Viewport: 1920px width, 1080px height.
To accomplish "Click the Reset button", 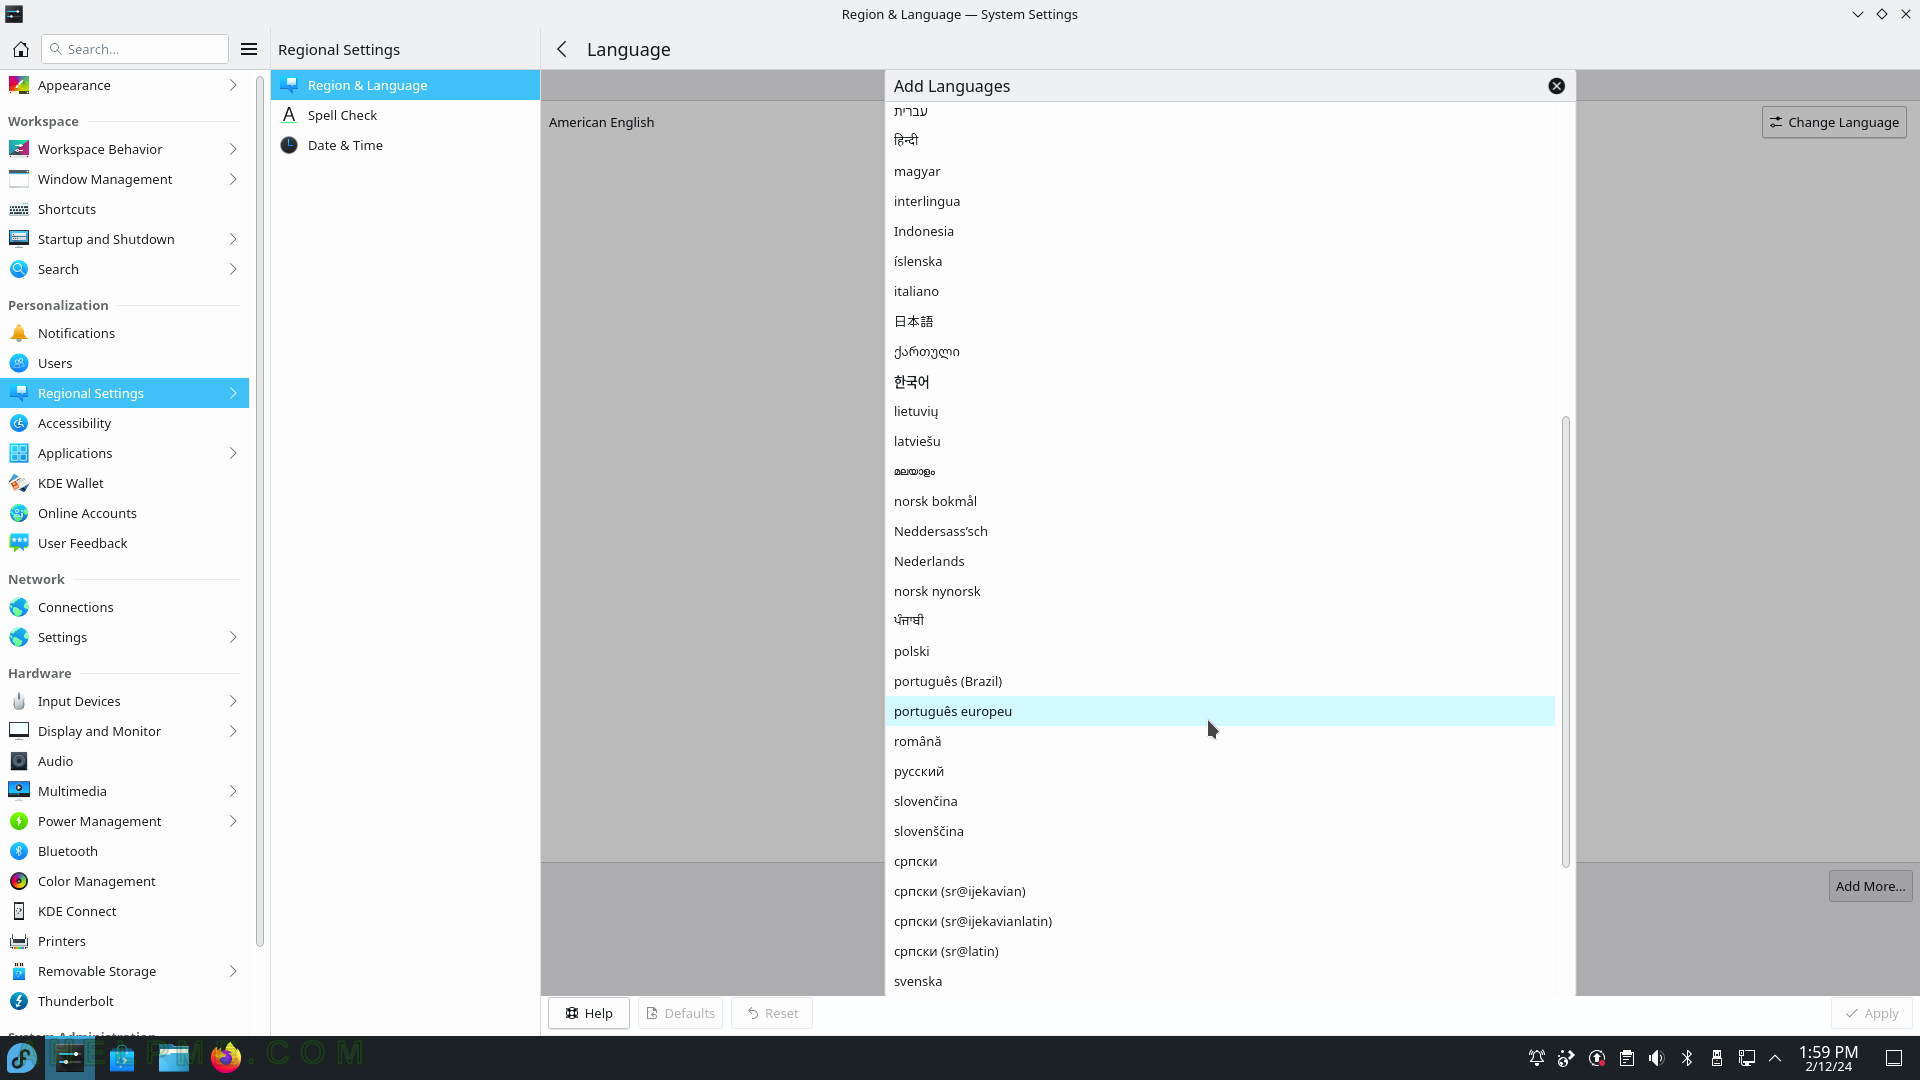I will tap(772, 1013).
